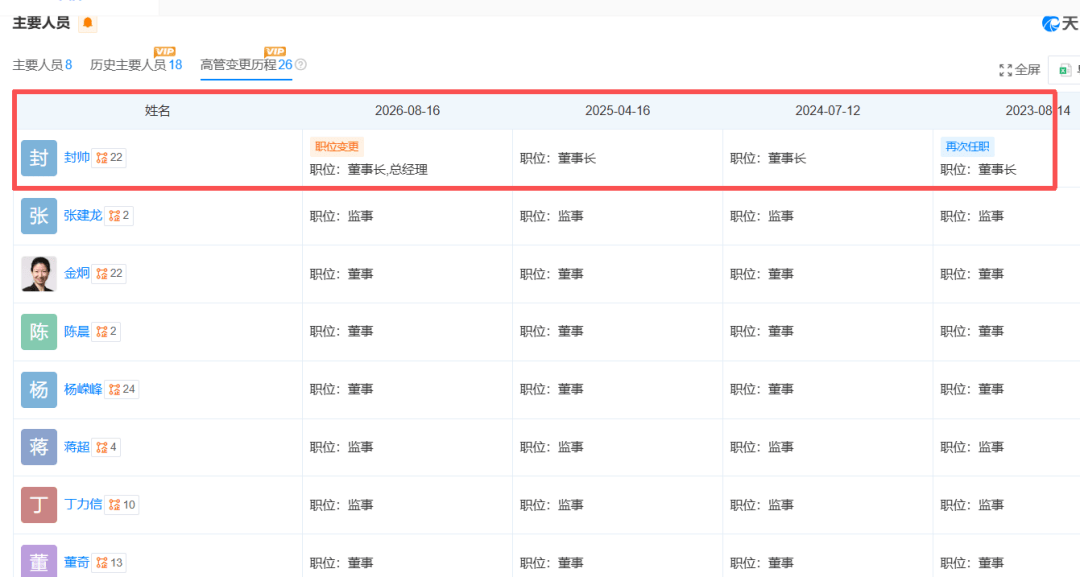Open 蒋超 profile link

pyautogui.click(x=76, y=447)
